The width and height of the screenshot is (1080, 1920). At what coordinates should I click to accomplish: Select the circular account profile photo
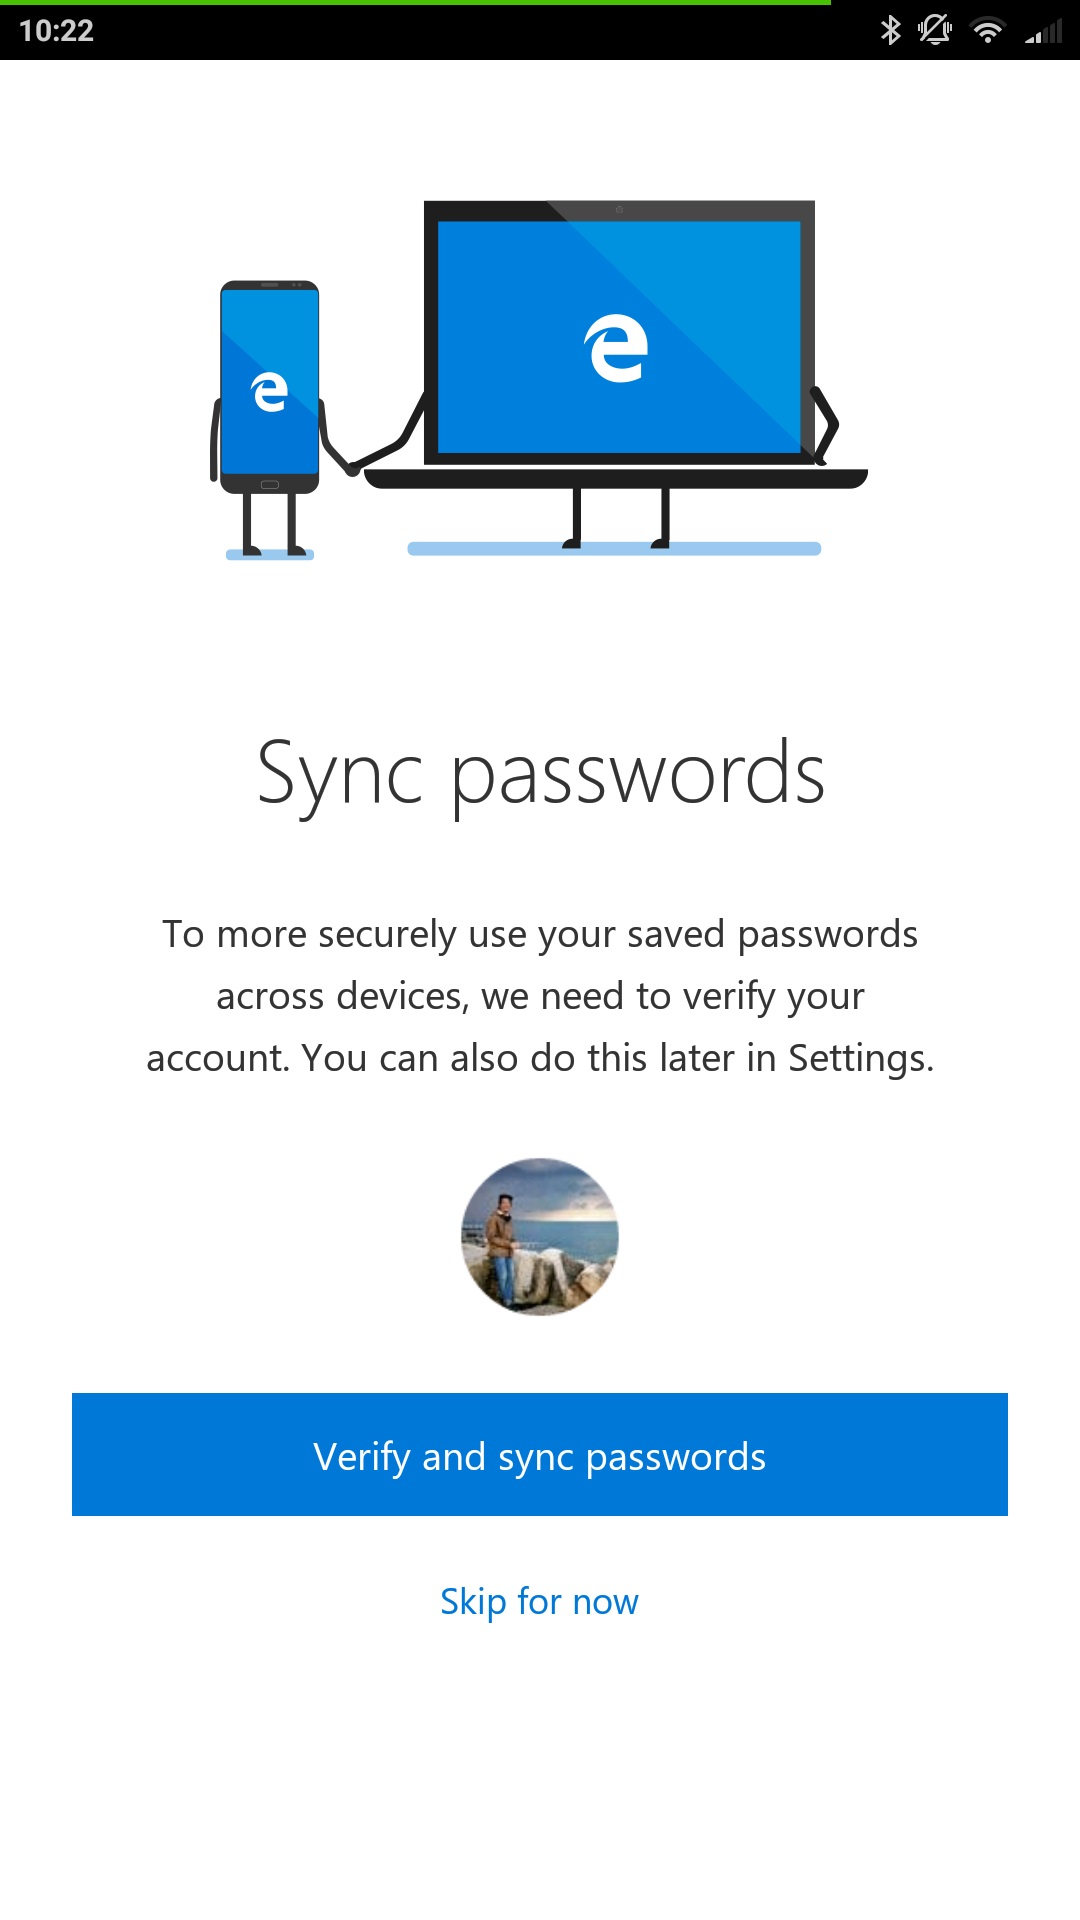click(x=540, y=1237)
